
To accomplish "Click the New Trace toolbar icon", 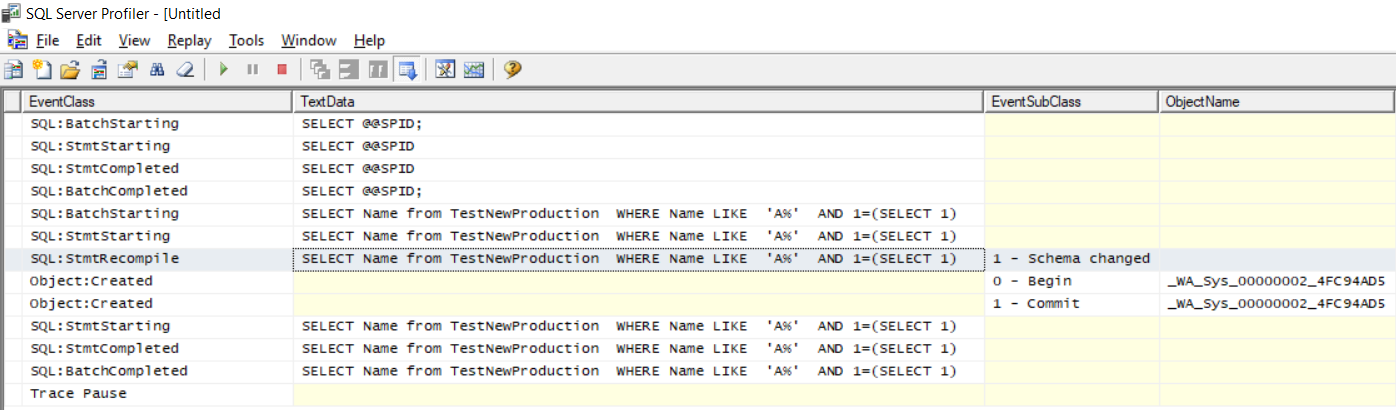I will [x=14, y=70].
